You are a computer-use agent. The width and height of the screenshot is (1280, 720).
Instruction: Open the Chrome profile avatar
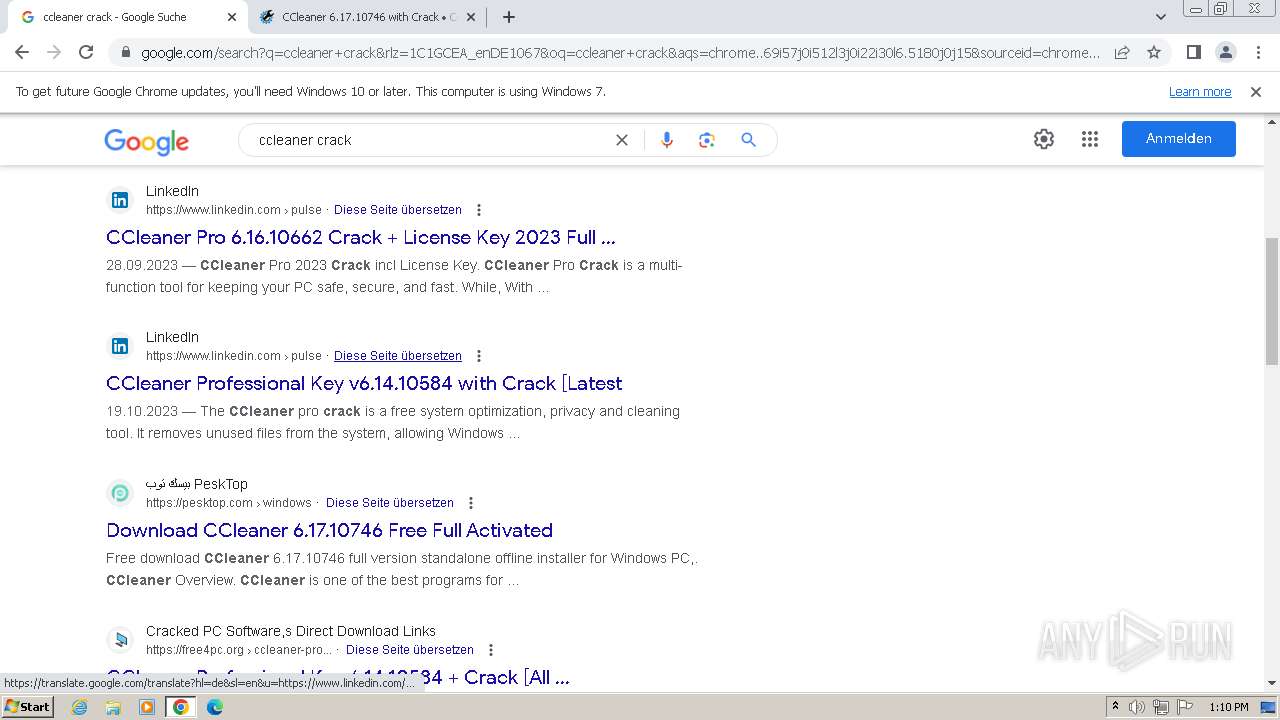coord(1225,53)
